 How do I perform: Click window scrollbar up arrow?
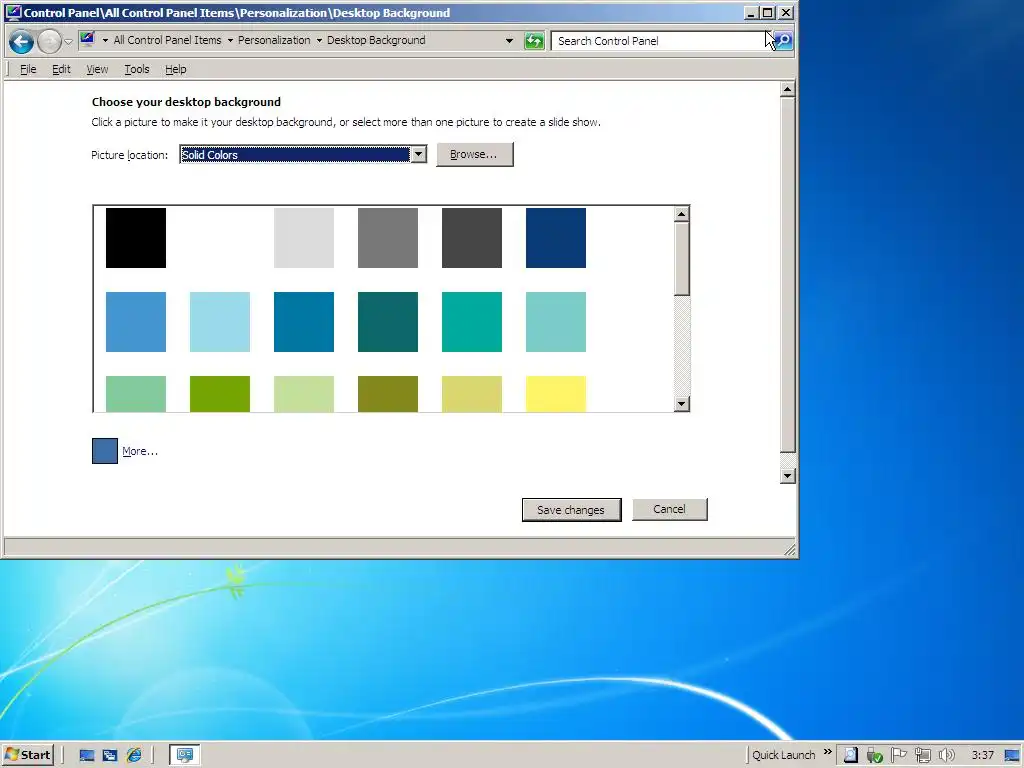pyautogui.click(x=788, y=89)
